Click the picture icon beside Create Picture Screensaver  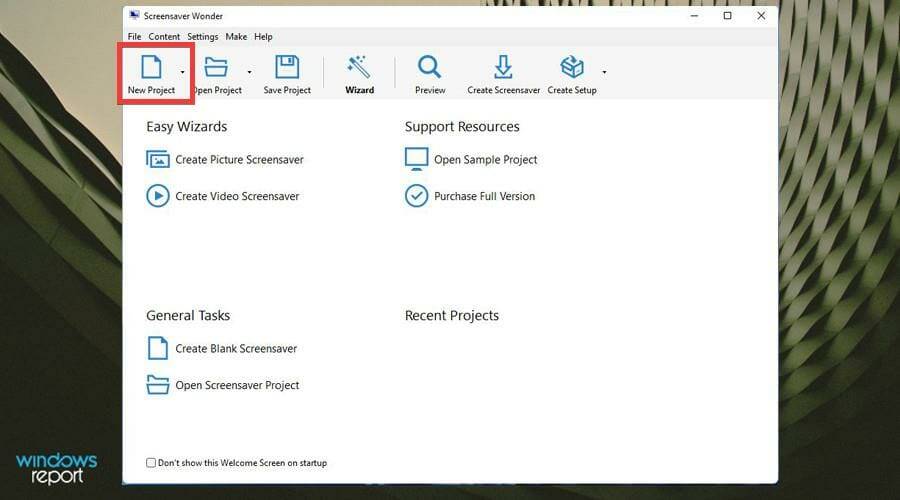coord(158,159)
